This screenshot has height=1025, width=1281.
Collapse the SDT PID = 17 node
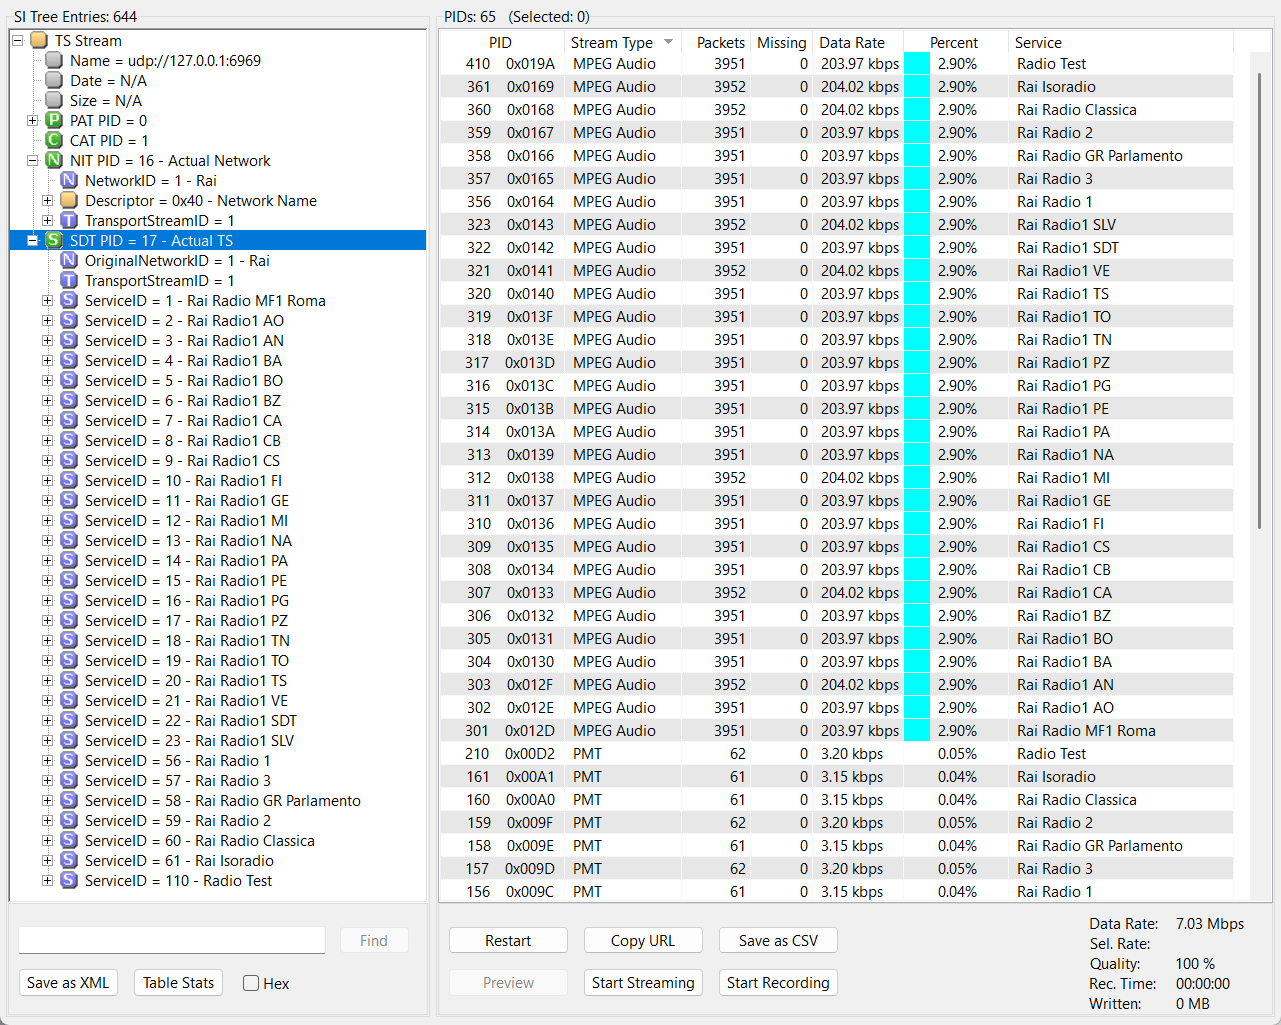pos(32,241)
